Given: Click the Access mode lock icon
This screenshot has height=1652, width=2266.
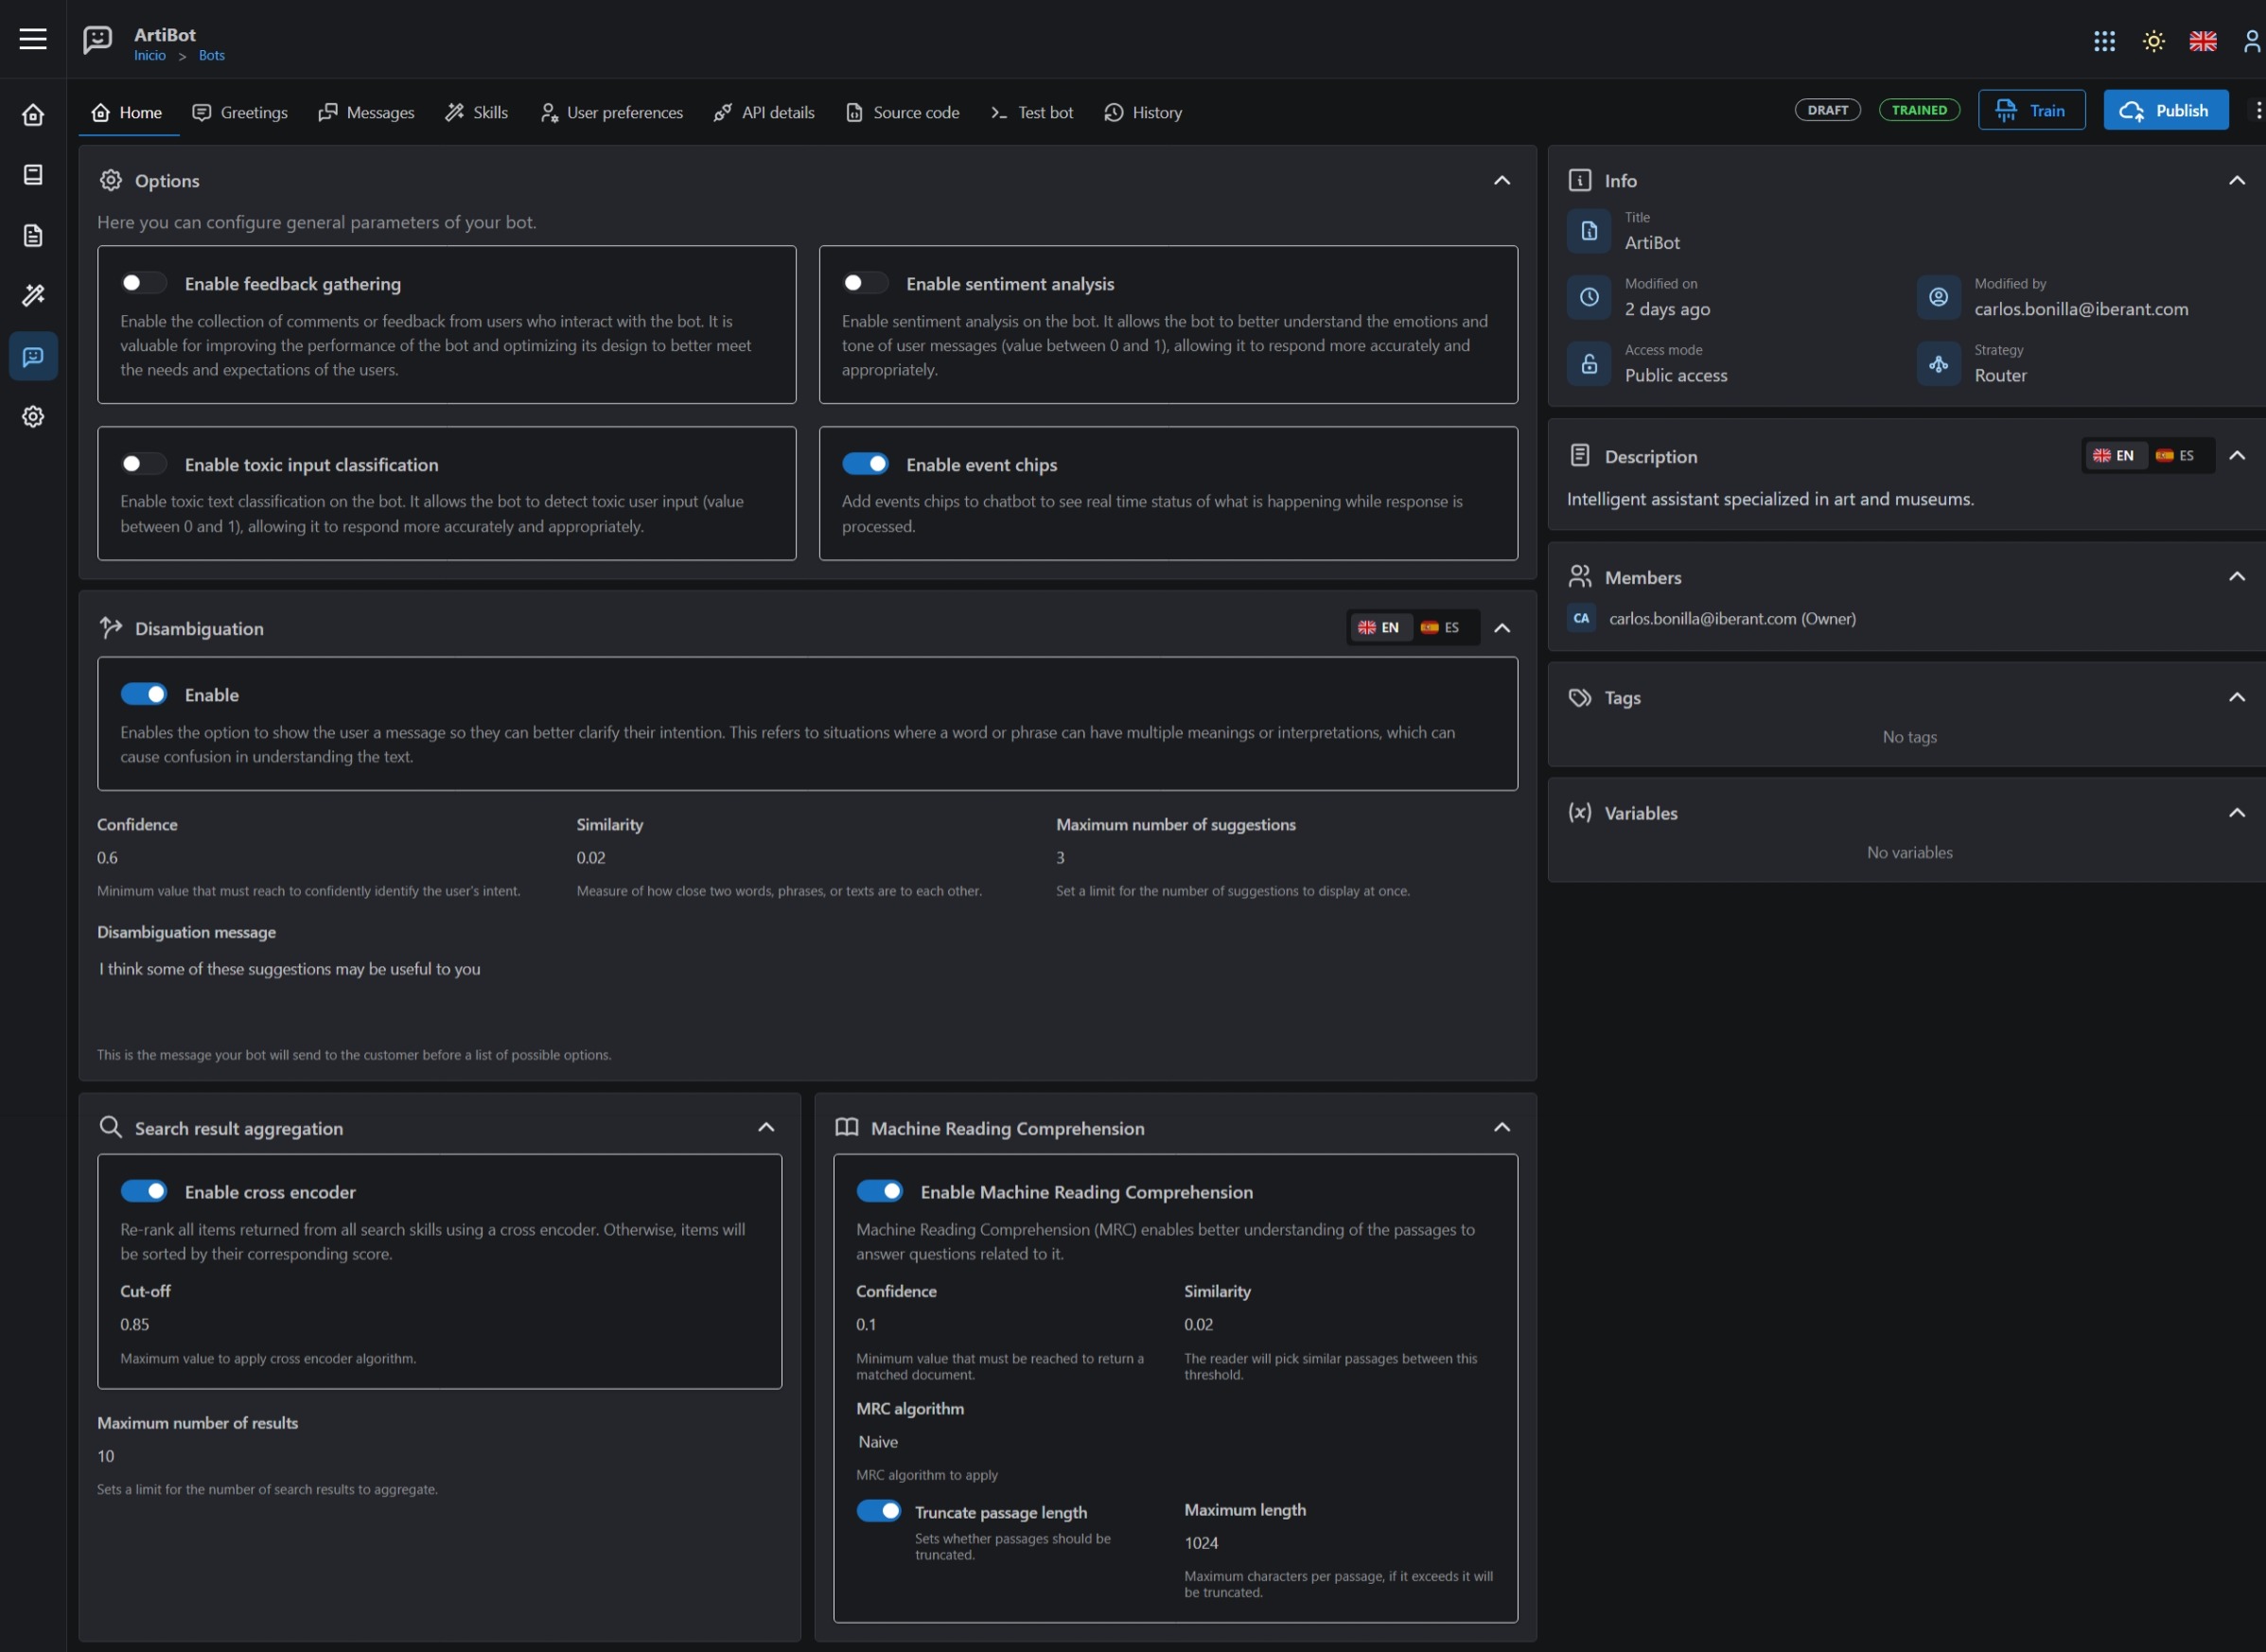Looking at the screenshot, I should (1588, 364).
